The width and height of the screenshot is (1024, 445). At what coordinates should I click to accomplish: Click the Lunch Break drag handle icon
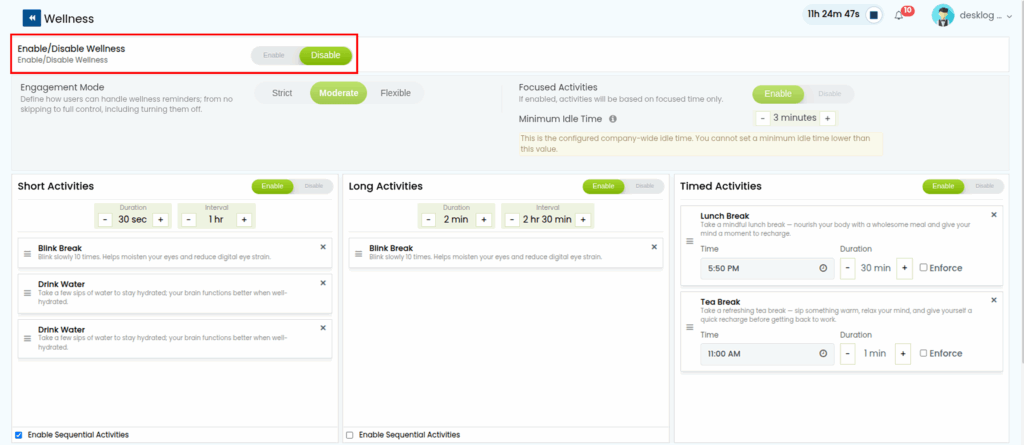coord(688,241)
